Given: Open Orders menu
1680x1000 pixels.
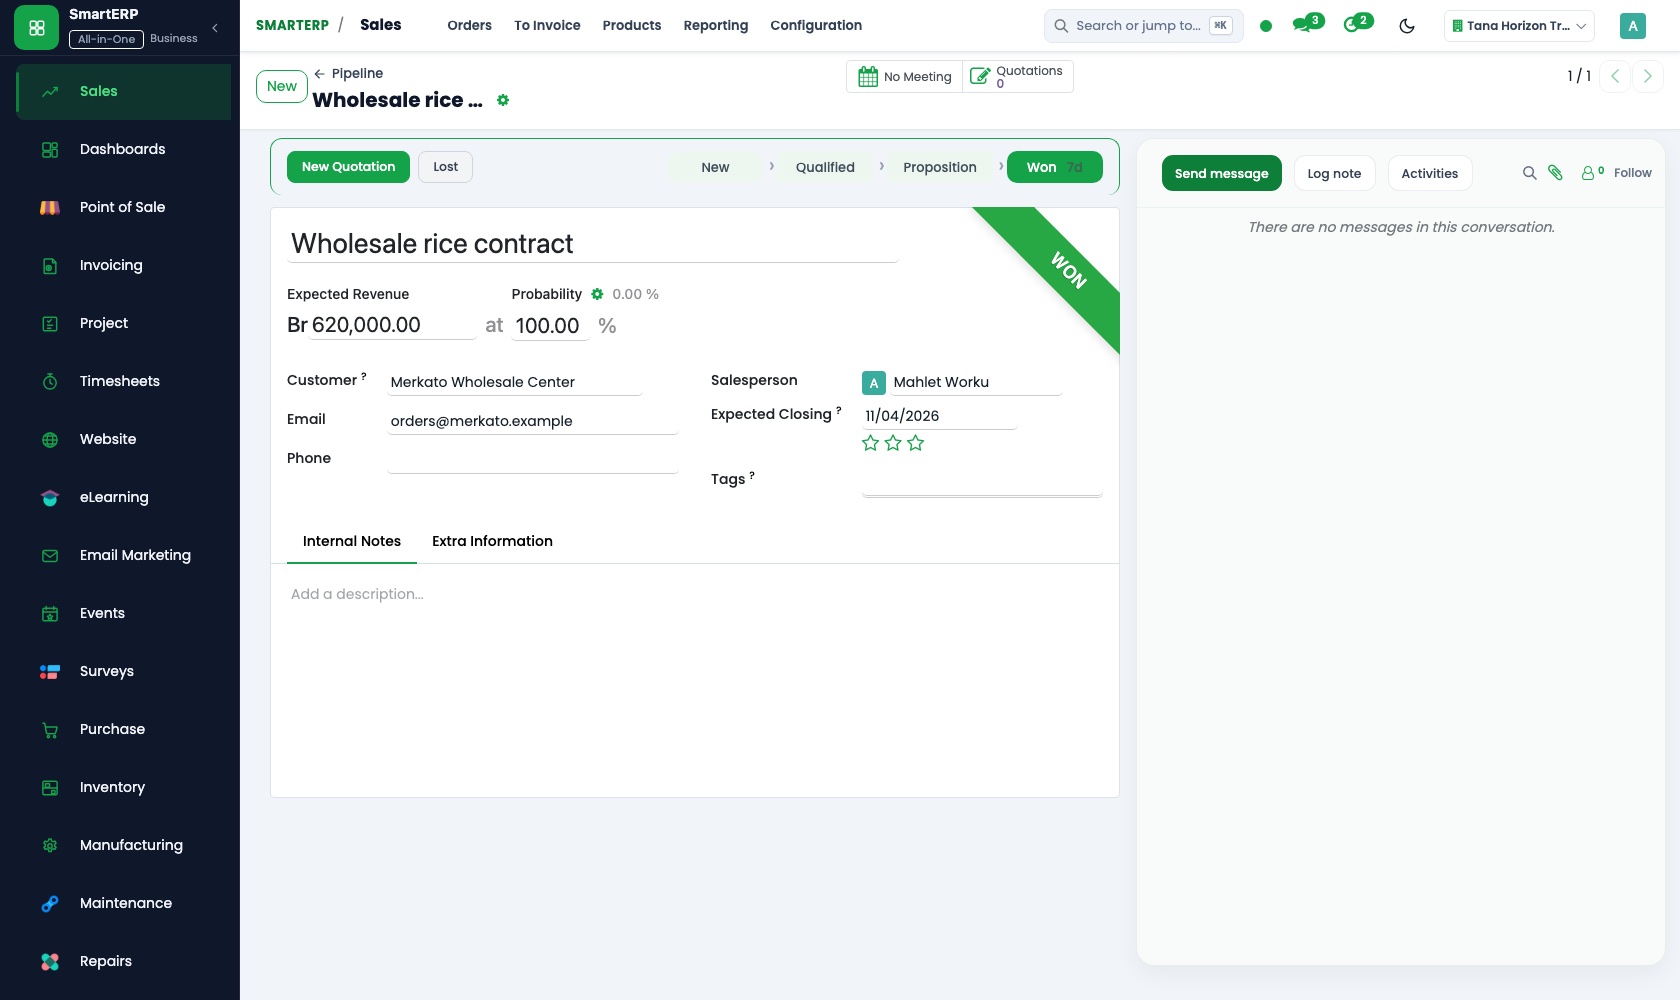Looking at the screenshot, I should [469, 25].
